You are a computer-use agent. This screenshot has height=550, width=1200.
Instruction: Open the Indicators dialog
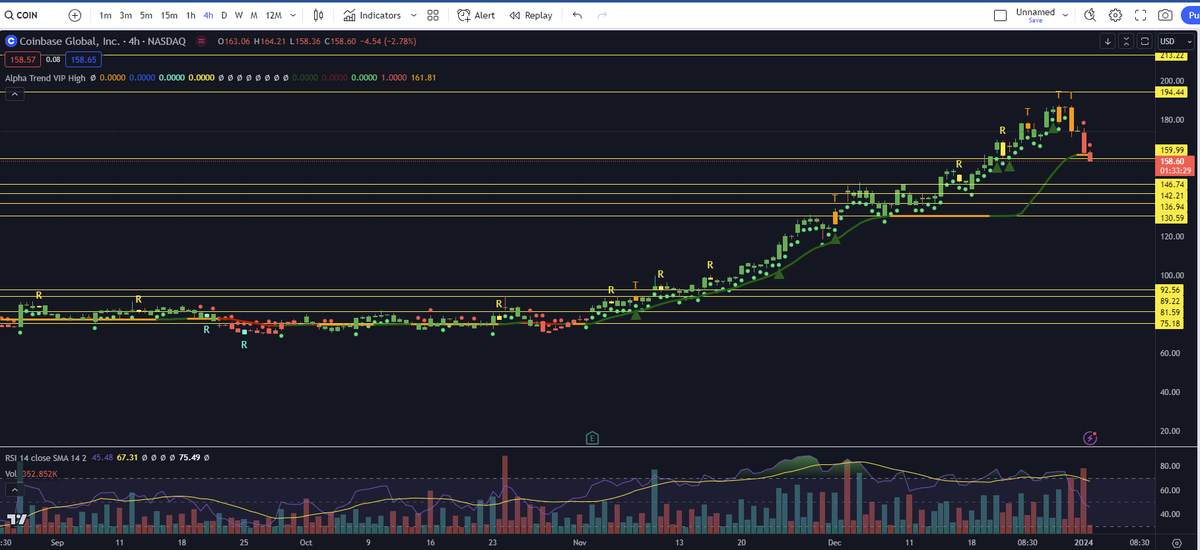(x=372, y=15)
